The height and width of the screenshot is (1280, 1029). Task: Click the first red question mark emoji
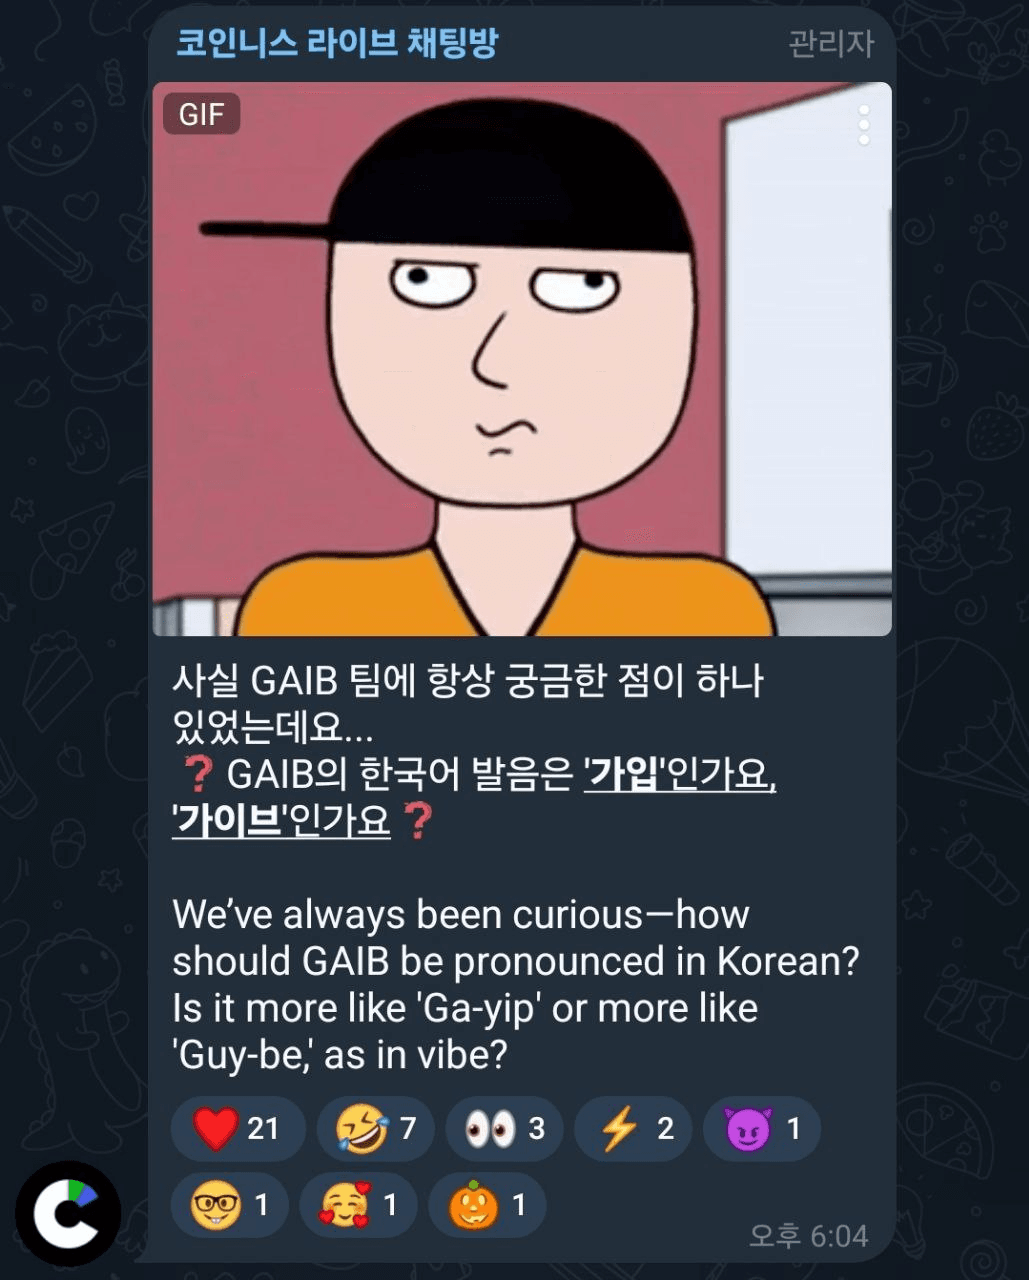[198, 774]
